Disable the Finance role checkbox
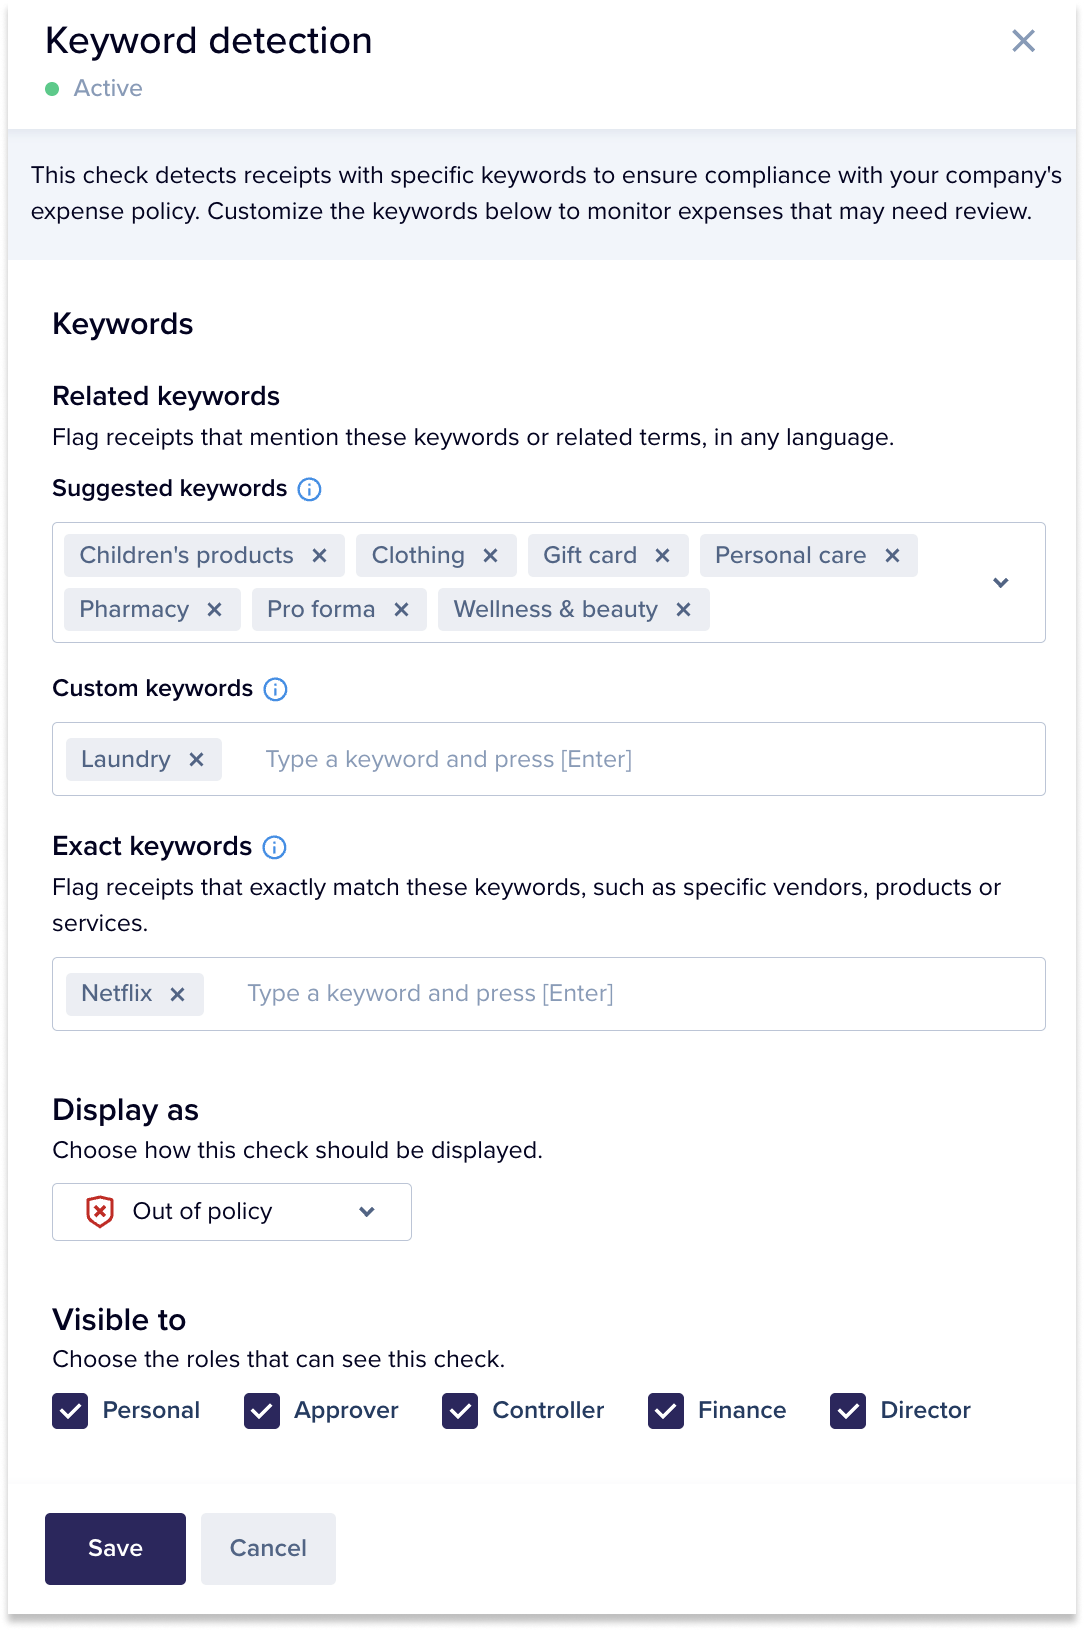Screen dimensions: 1084x1630 tap(666, 1411)
